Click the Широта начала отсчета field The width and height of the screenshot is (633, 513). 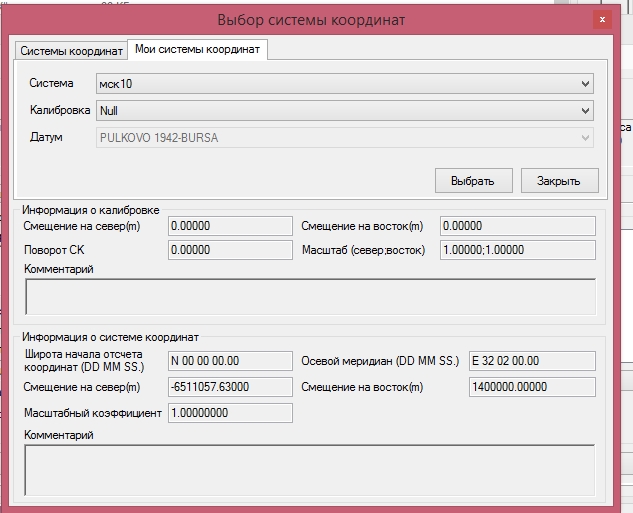pyautogui.click(x=229, y=361)
